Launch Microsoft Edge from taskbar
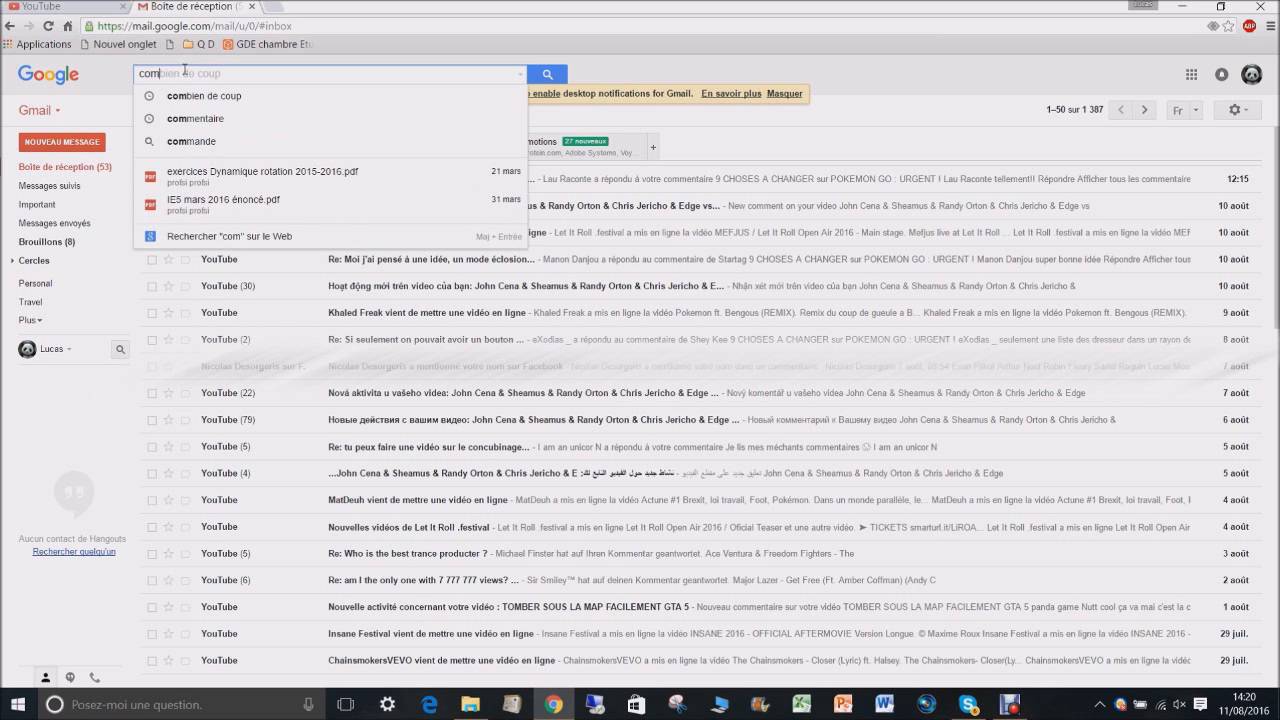Image resolution: width=1280 pixels, height=720 pixels. pos(429,704)
